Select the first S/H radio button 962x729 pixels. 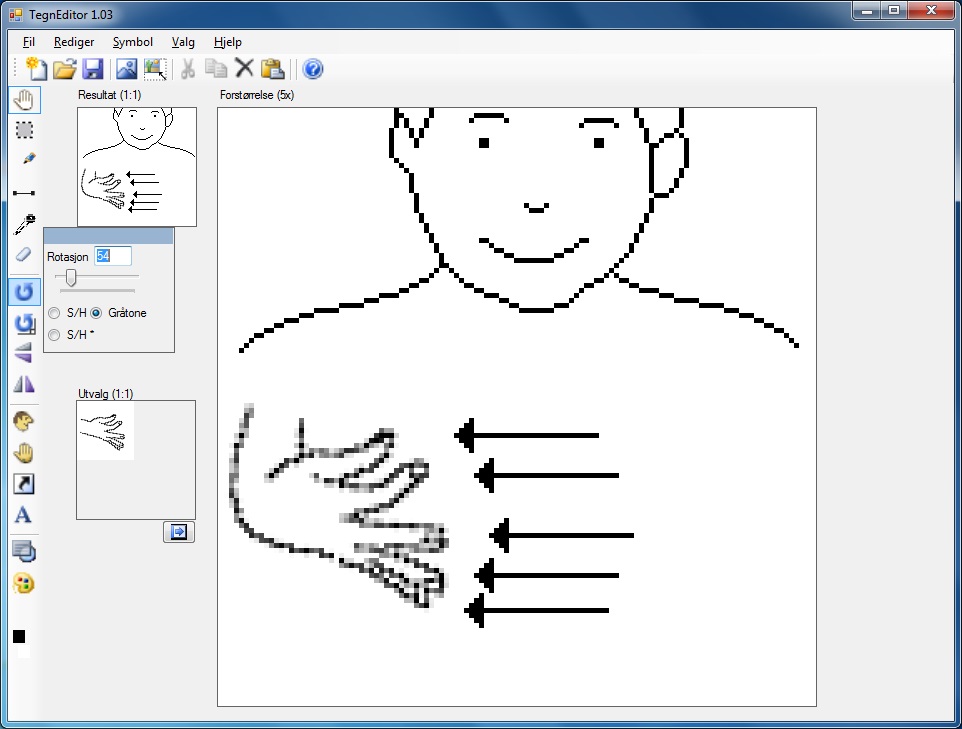tap(54, 313)
